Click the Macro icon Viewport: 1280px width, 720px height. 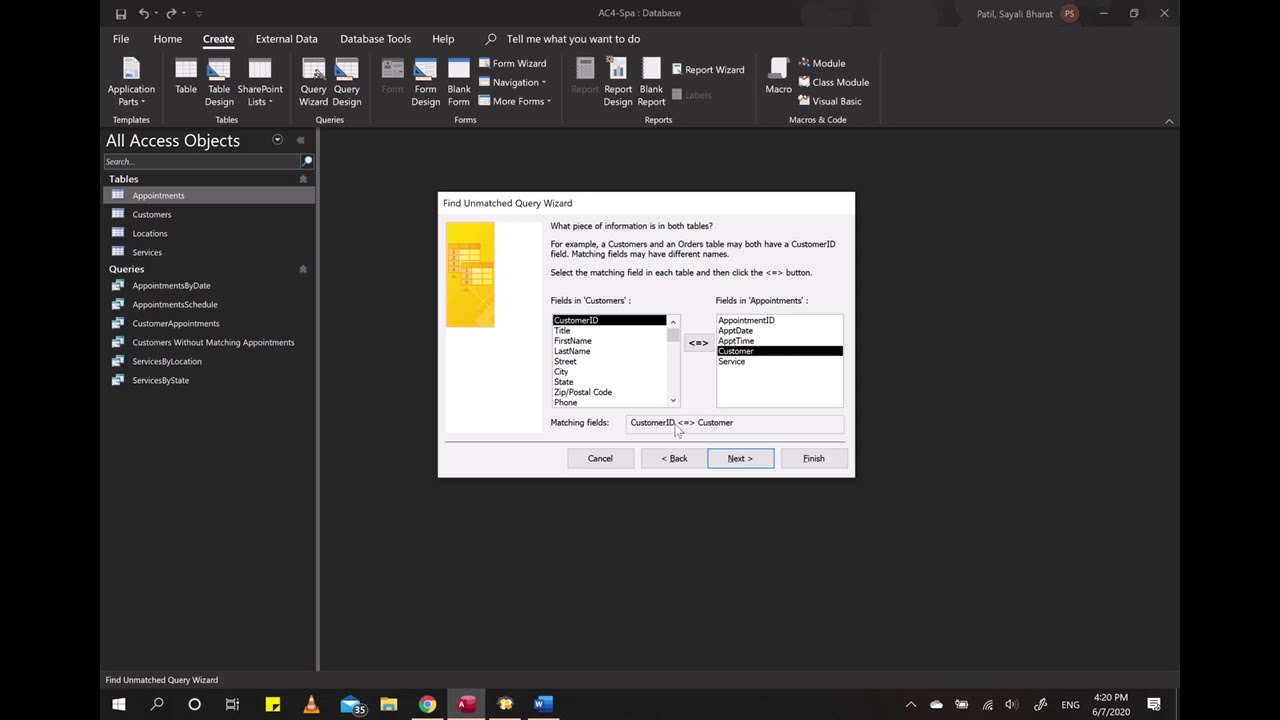pyautogui.click(x=778, y=77)
